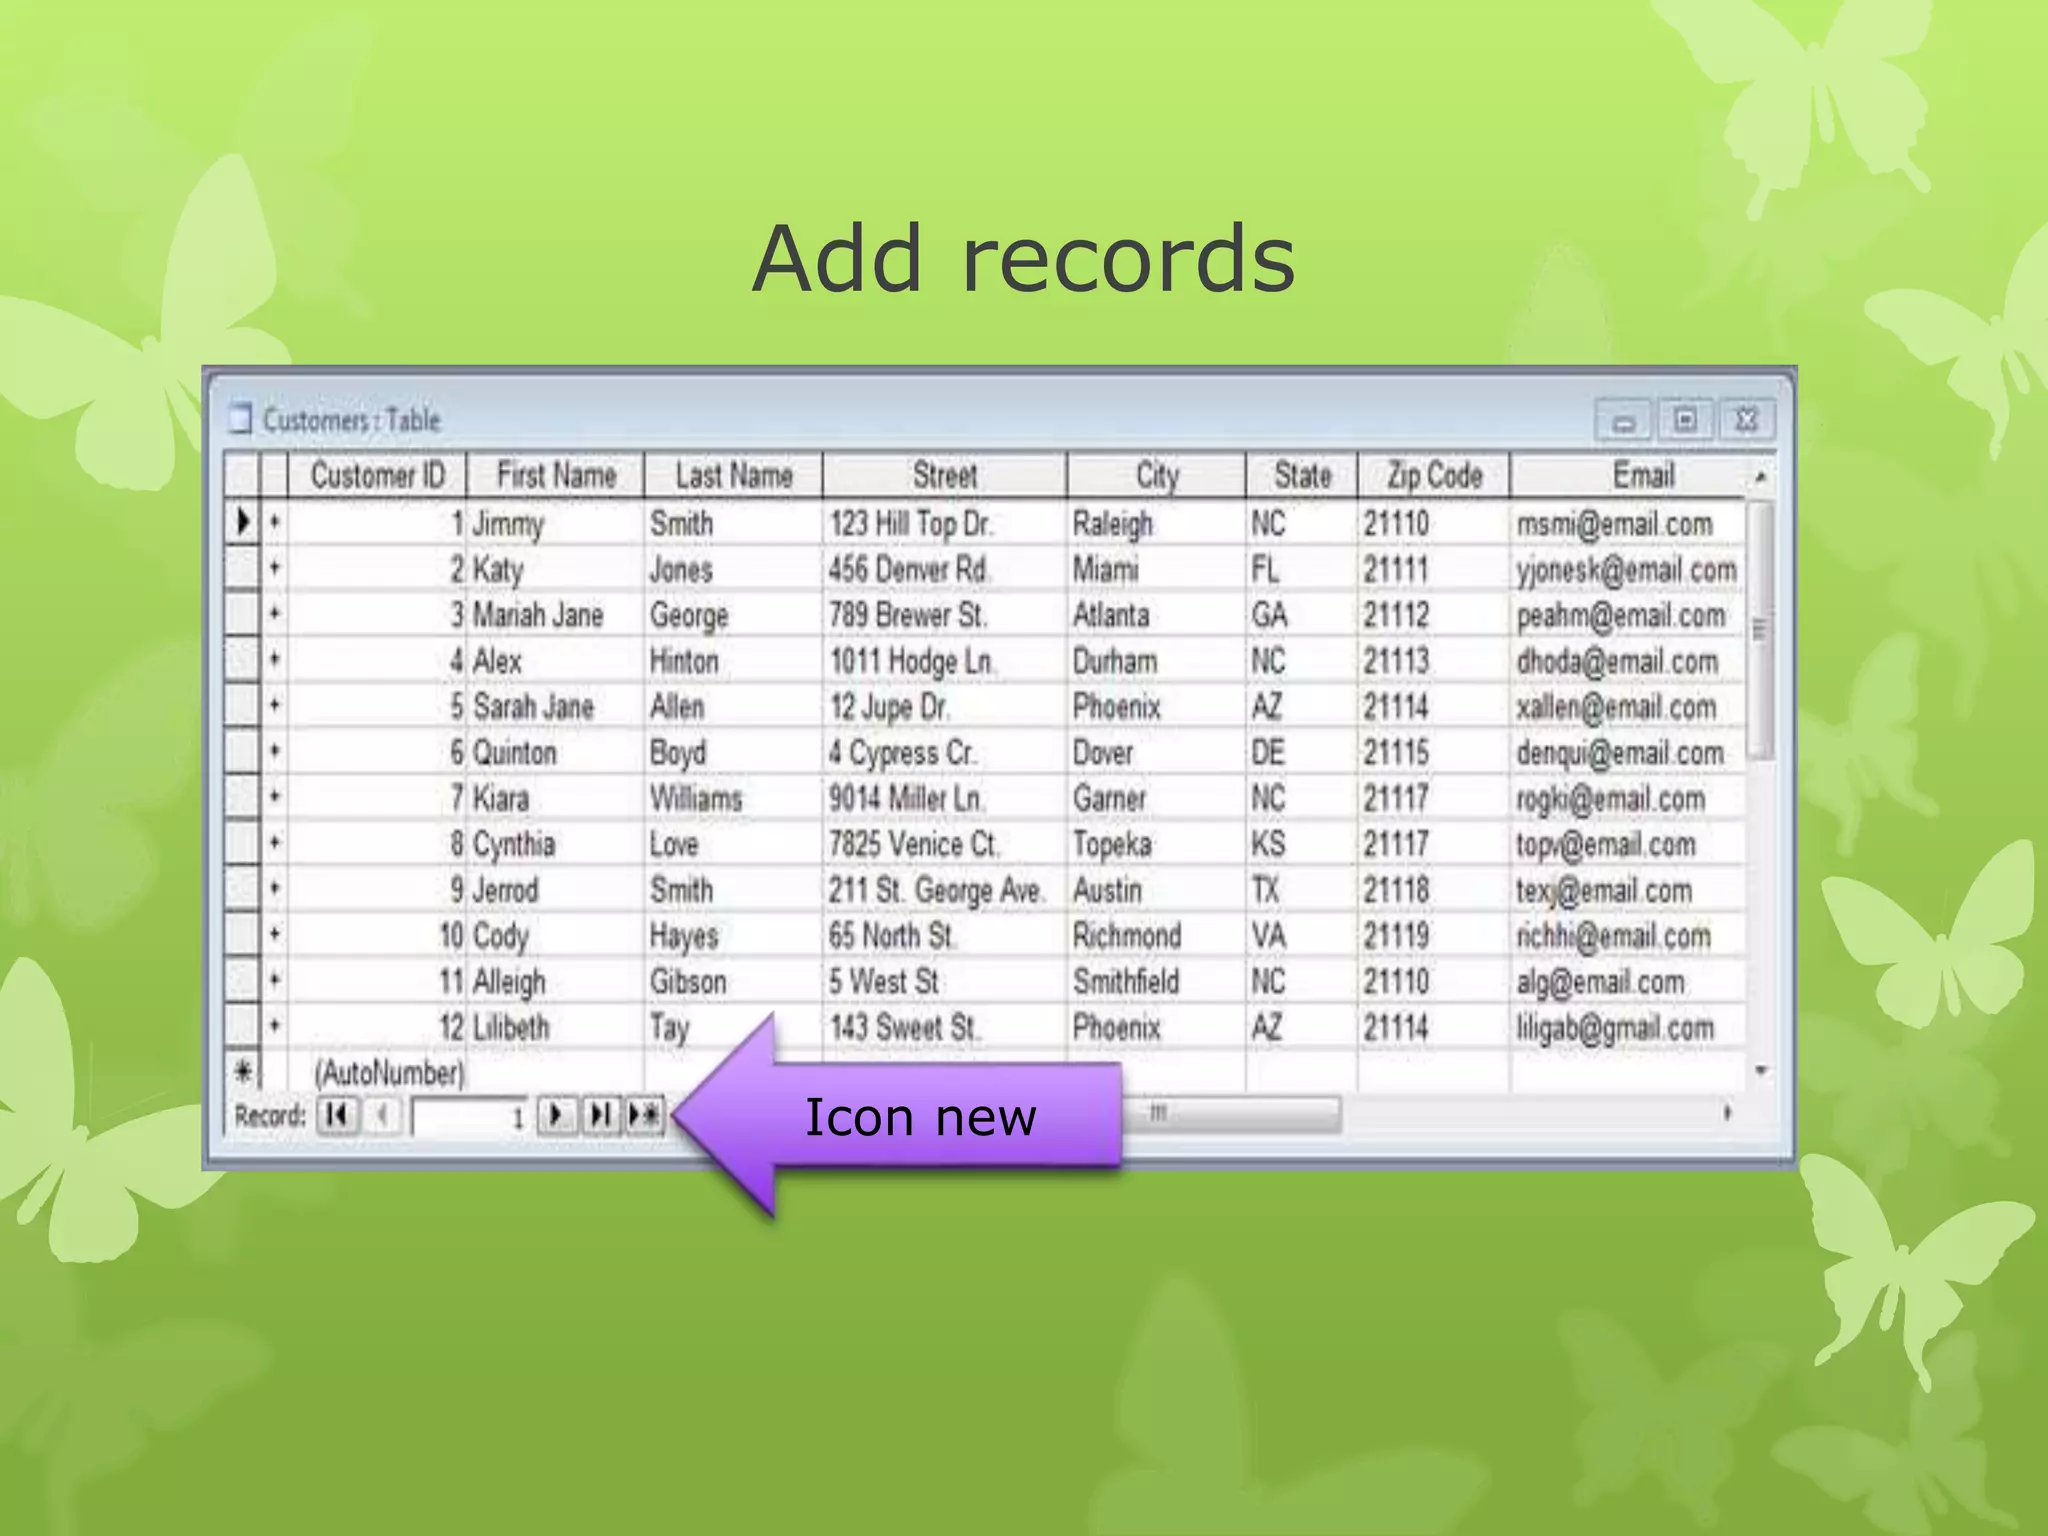Screen dimensions: 2048x1536
Task: Expand subdatasheet for Cody Hayes row
Action: (x=274, y=935)
